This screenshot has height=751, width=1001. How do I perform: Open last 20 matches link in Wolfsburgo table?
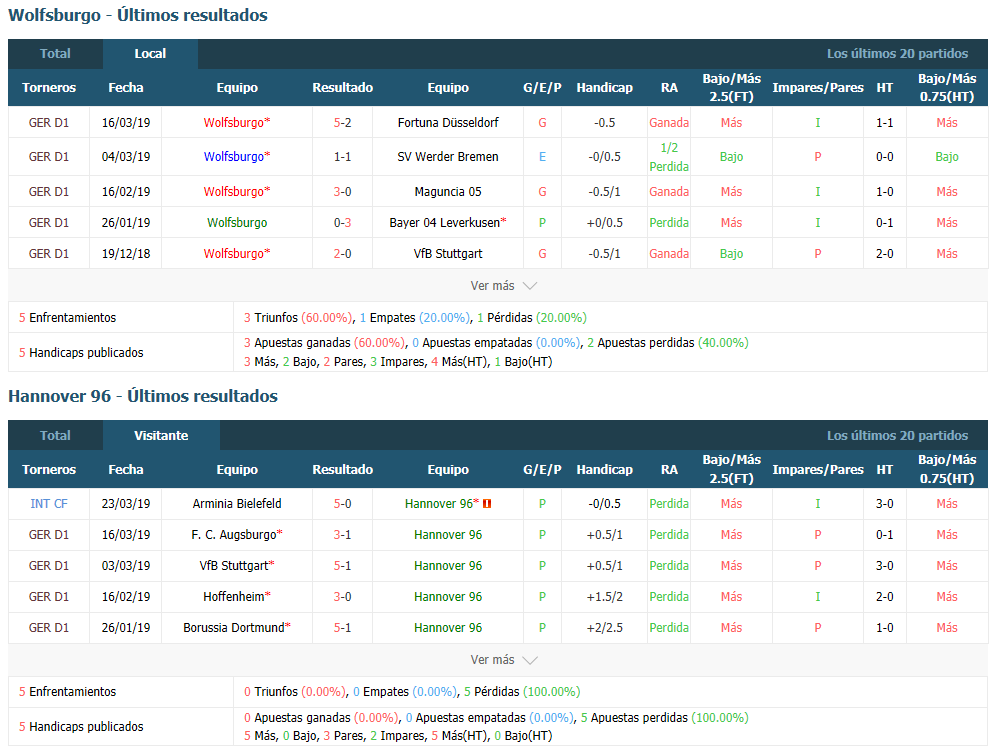[x=897, y=54]
